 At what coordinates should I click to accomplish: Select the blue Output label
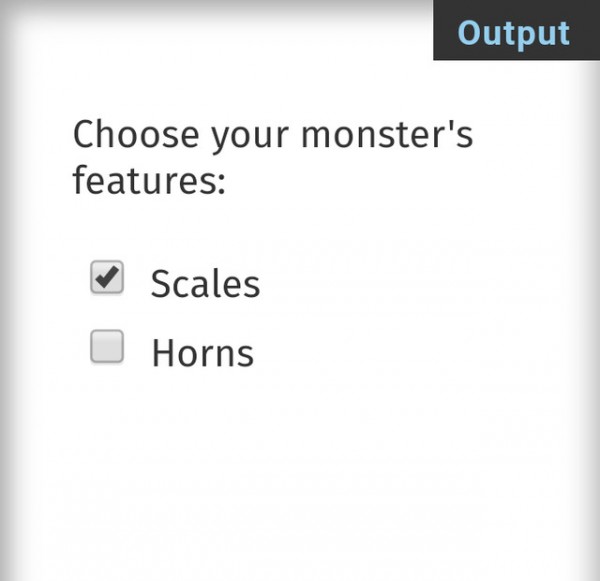513,32
